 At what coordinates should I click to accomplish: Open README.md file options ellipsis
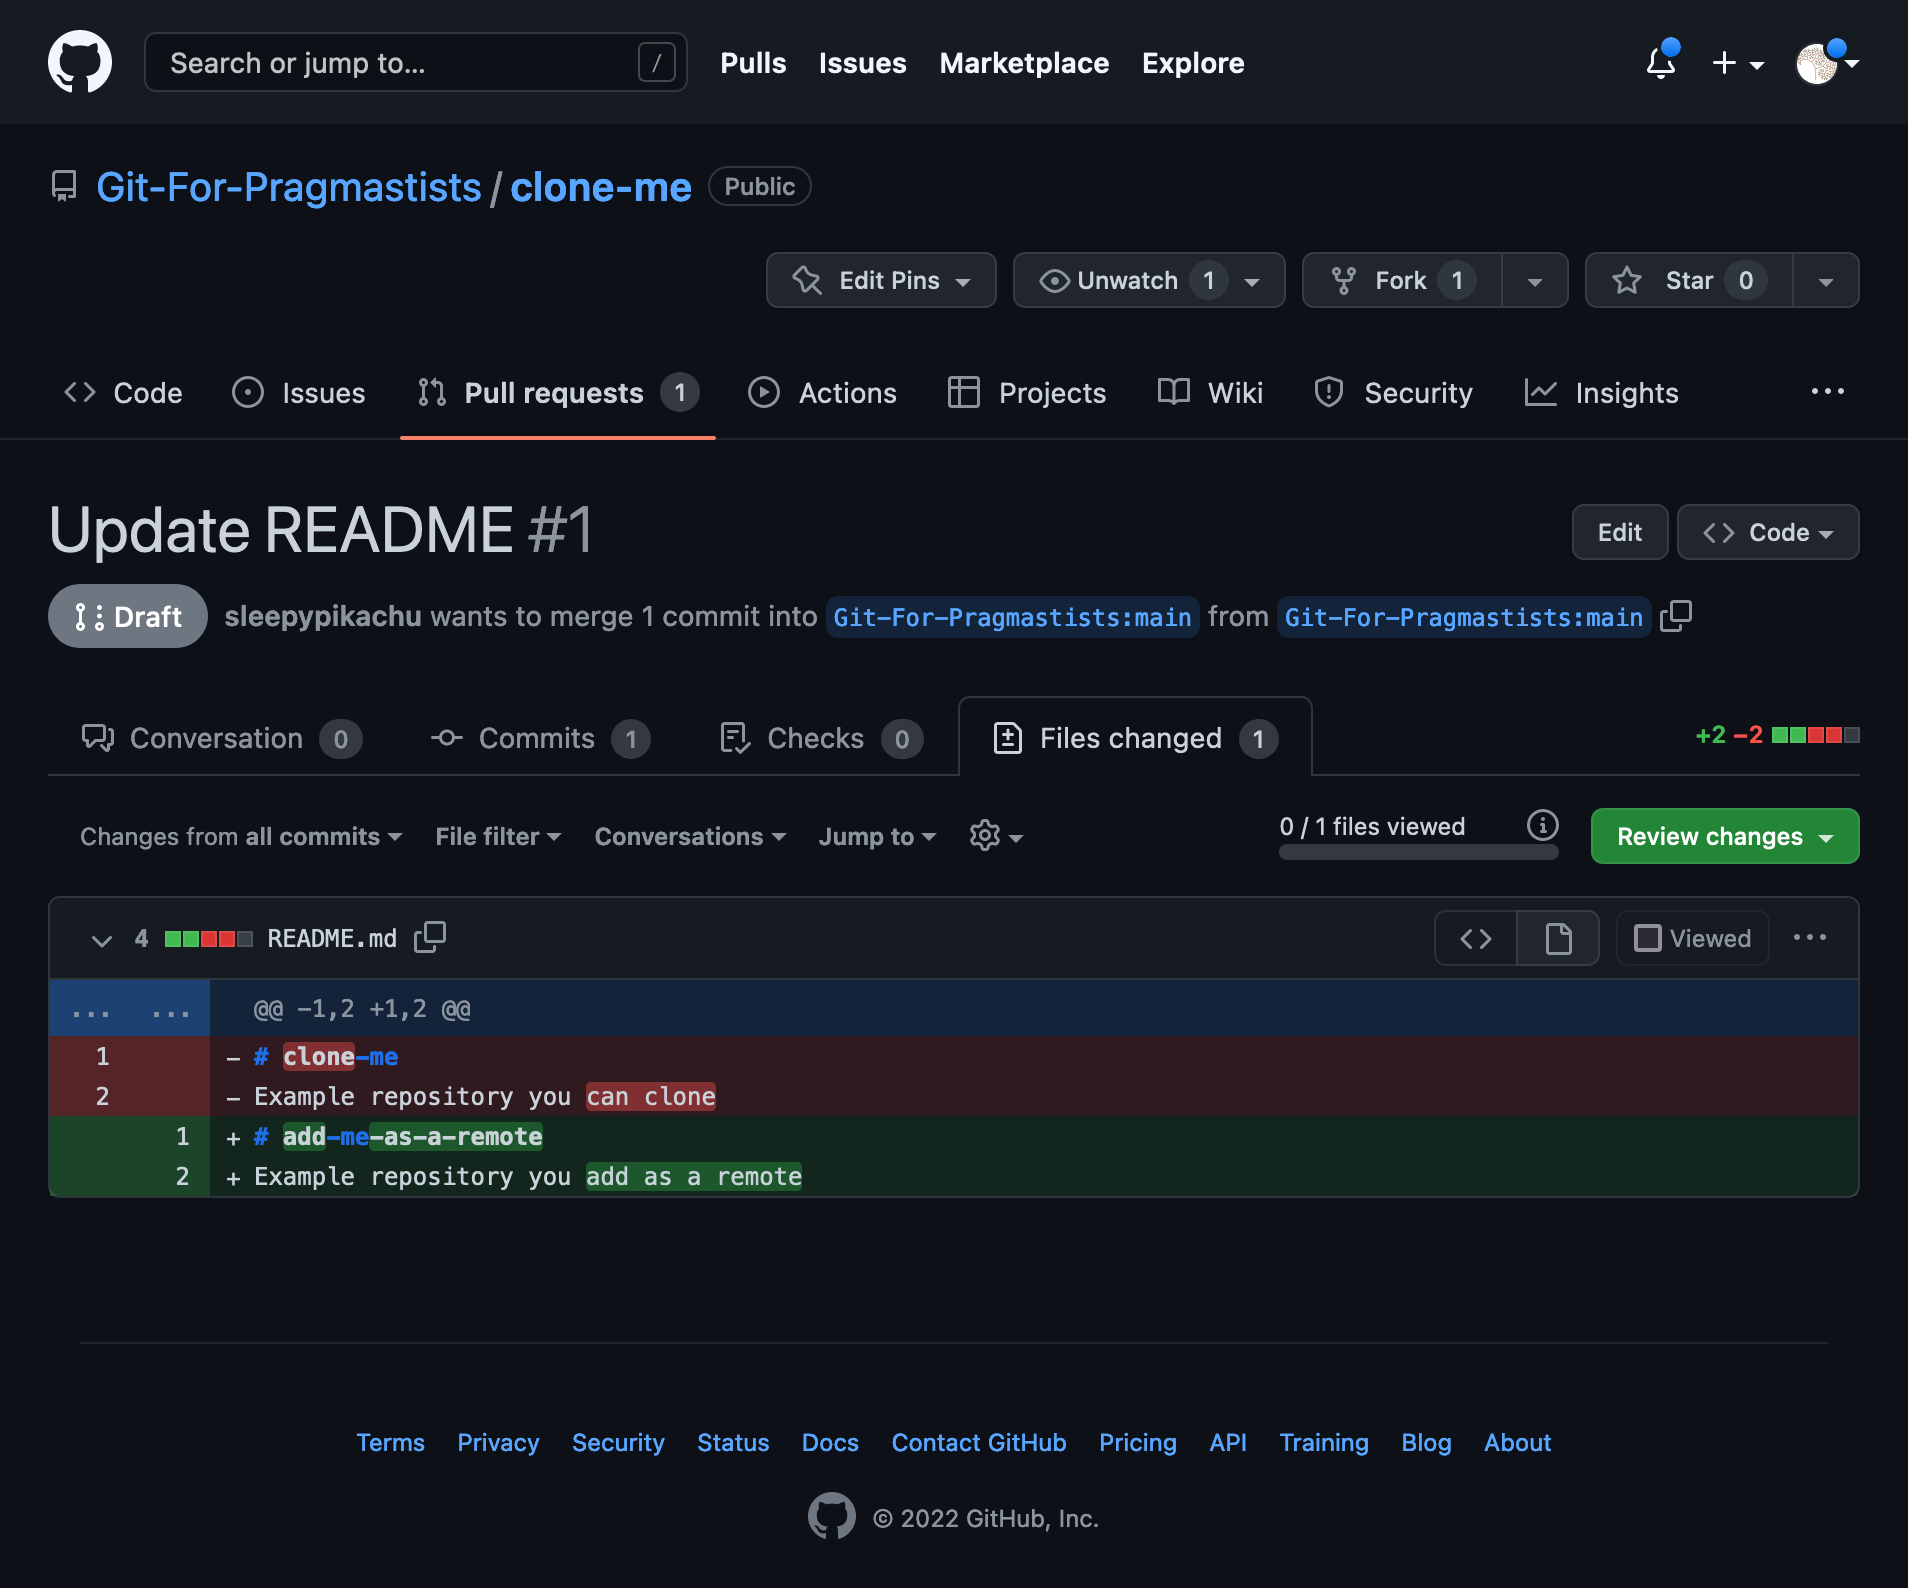(1810, 938)
